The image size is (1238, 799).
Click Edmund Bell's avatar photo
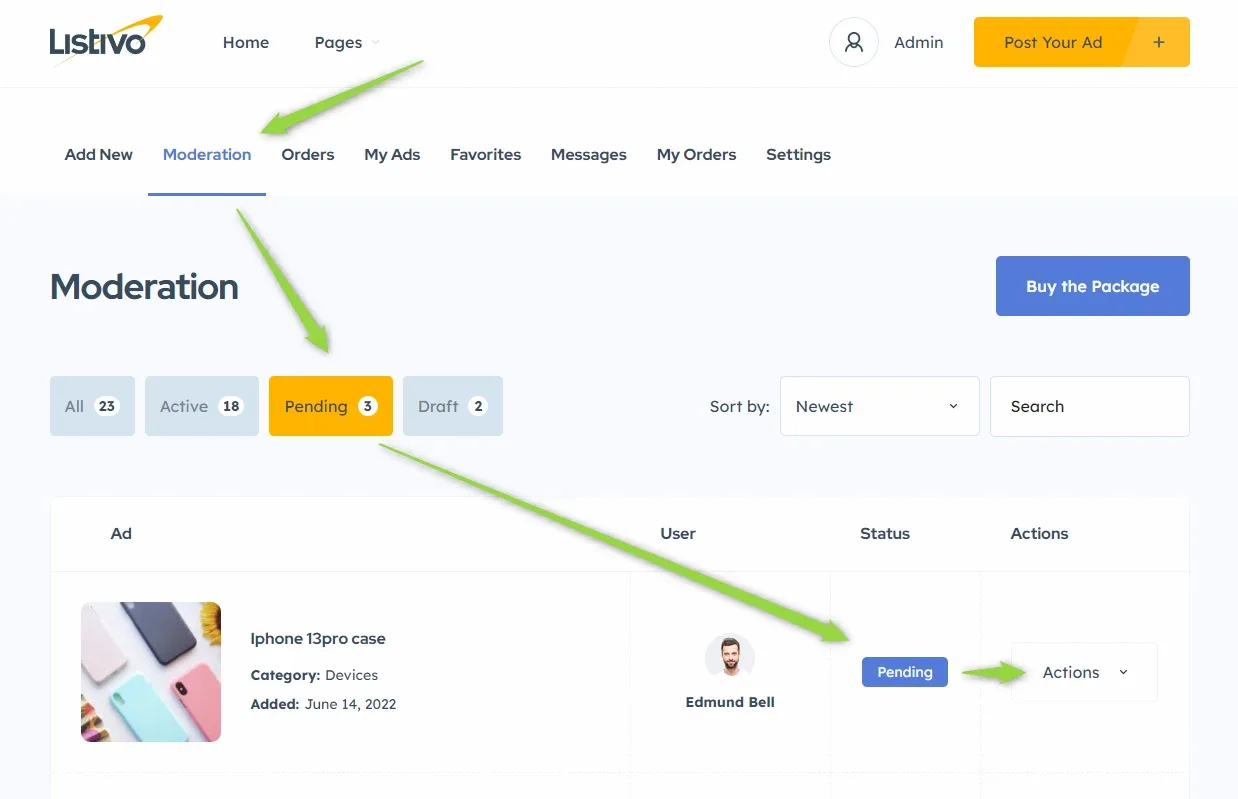[730, 659]
